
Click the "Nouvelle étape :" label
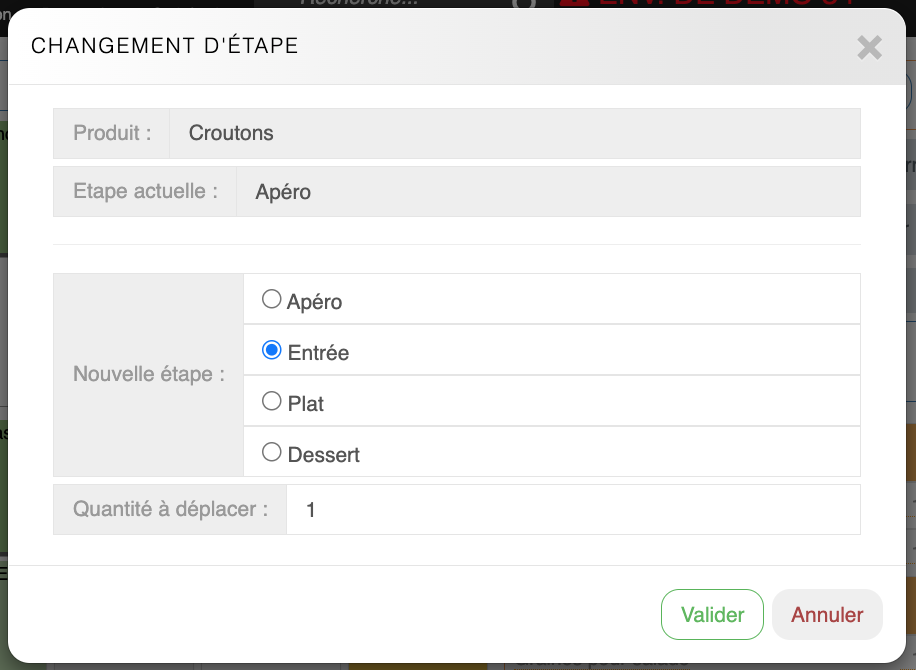coord(149,375)
